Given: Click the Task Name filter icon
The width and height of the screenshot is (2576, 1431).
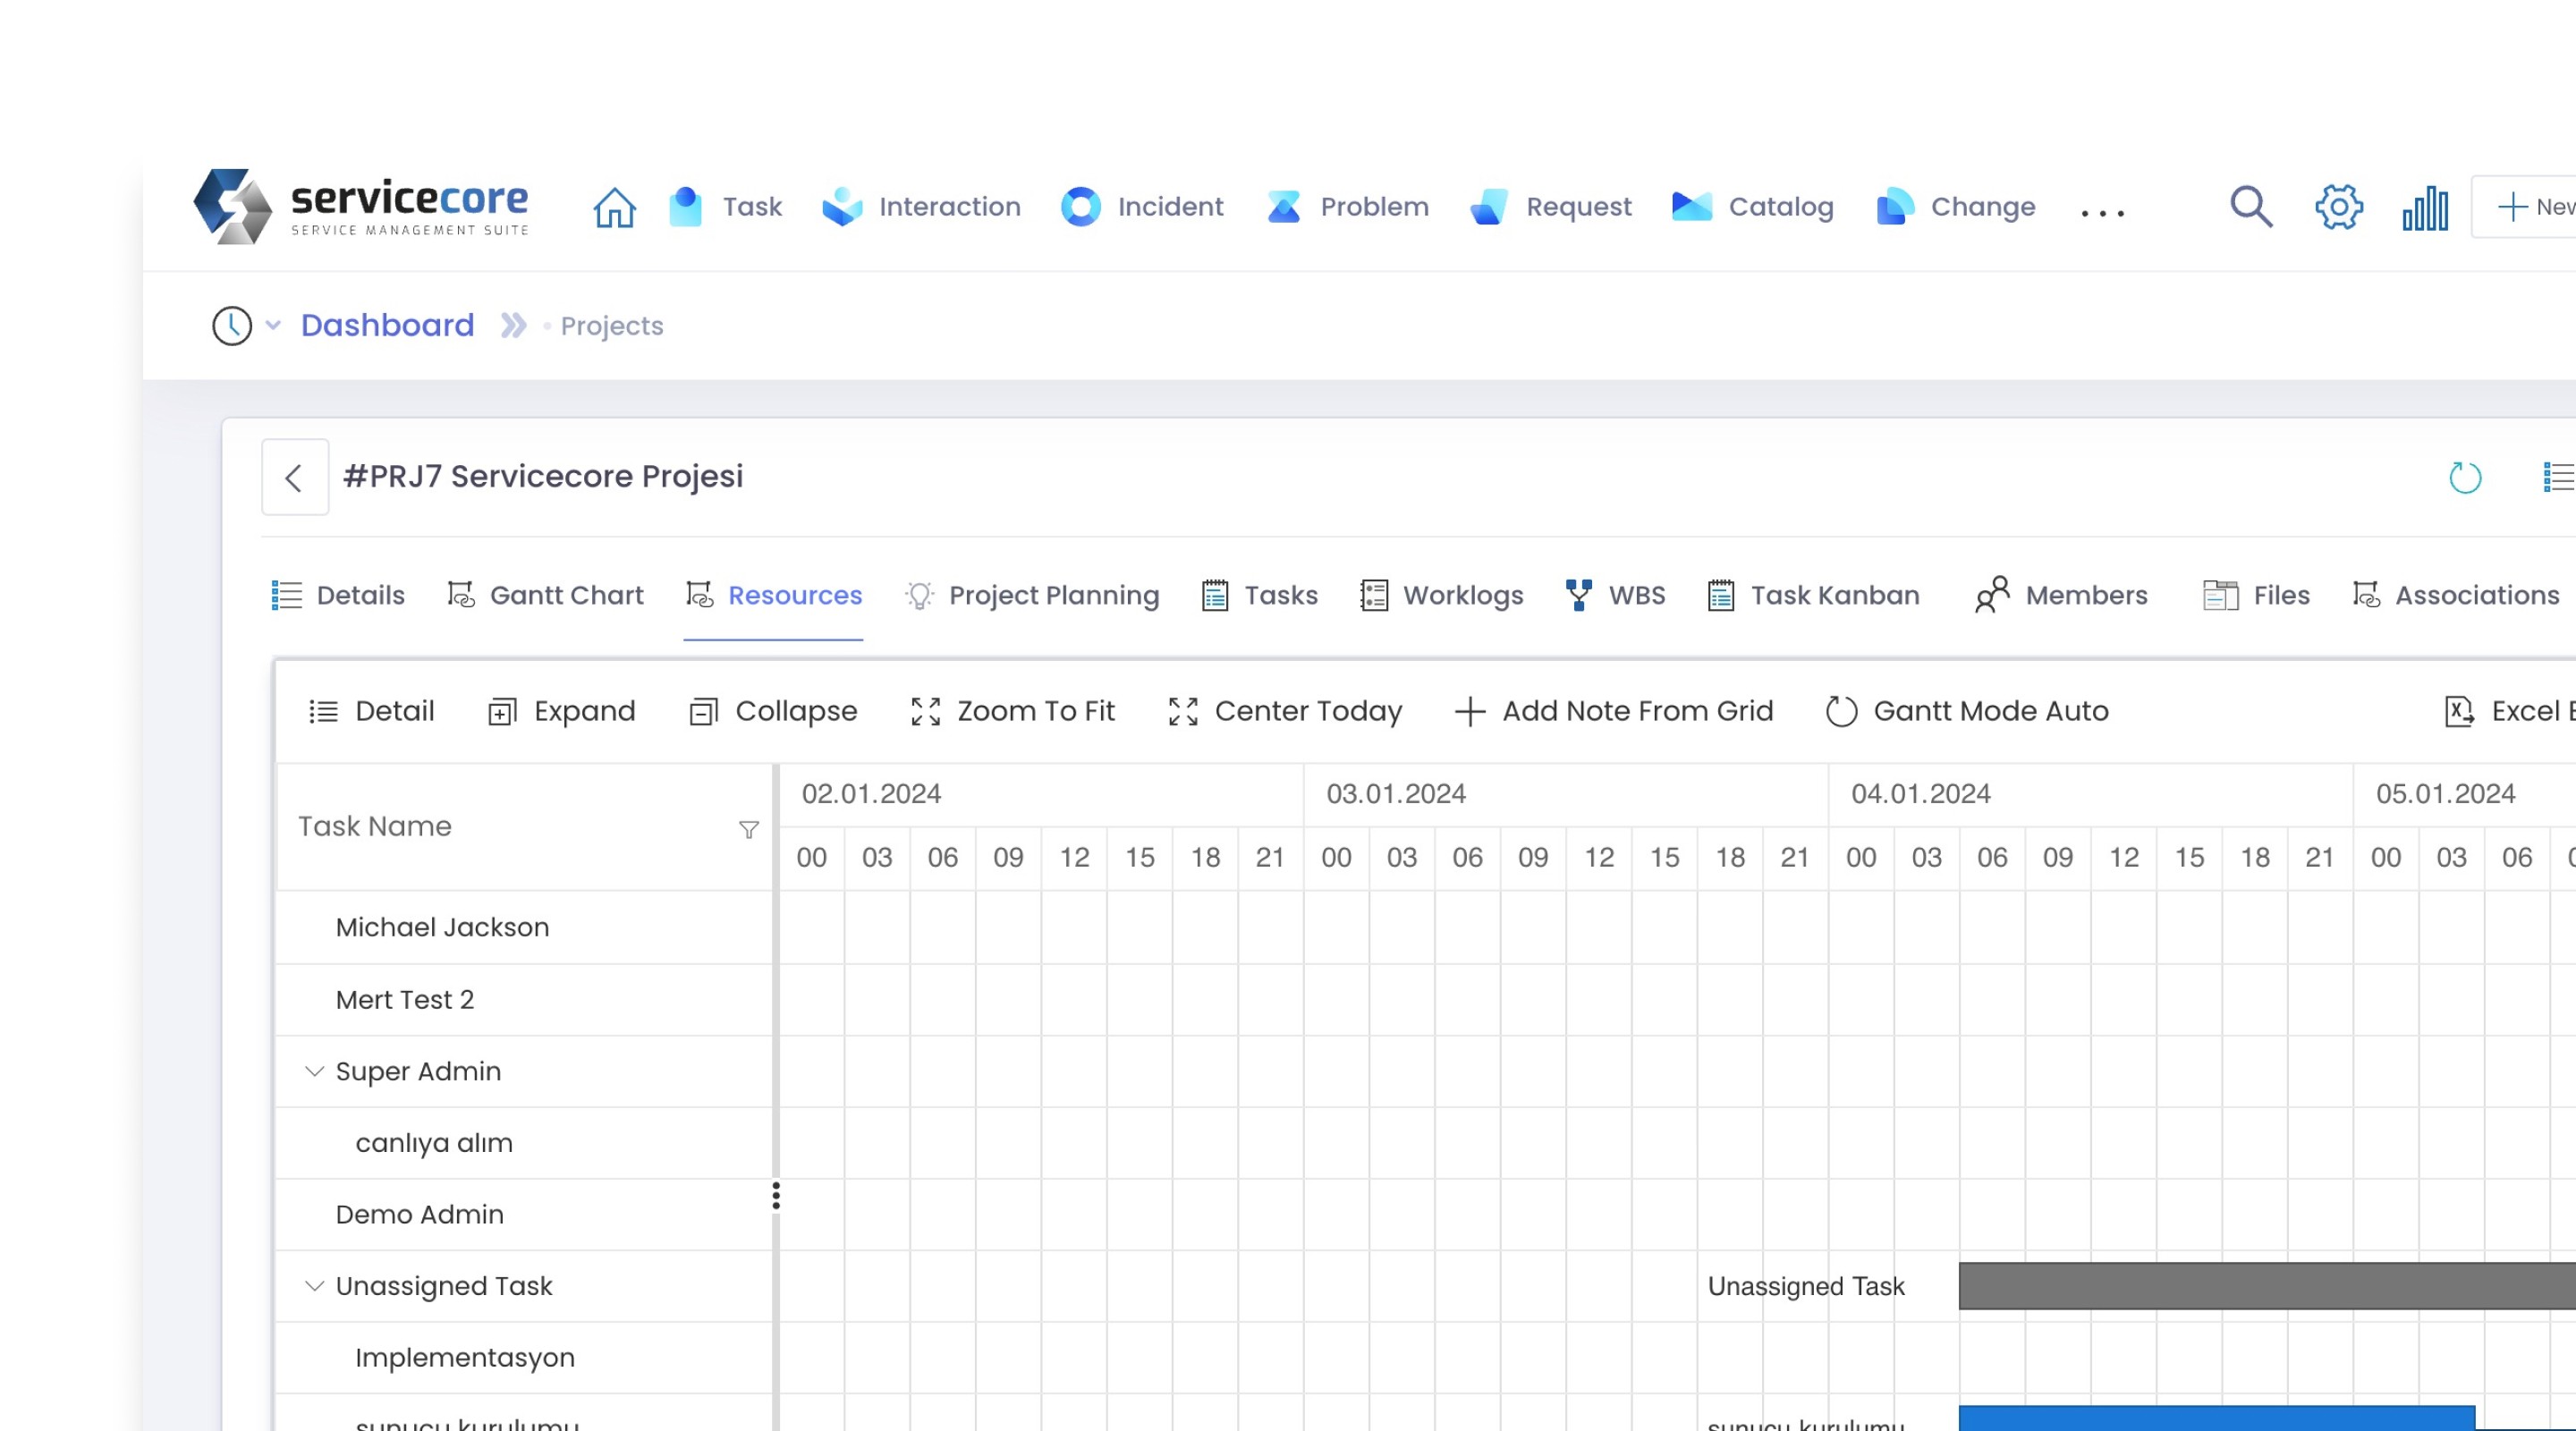Looking at the screenshot, I should click(748, 829).
